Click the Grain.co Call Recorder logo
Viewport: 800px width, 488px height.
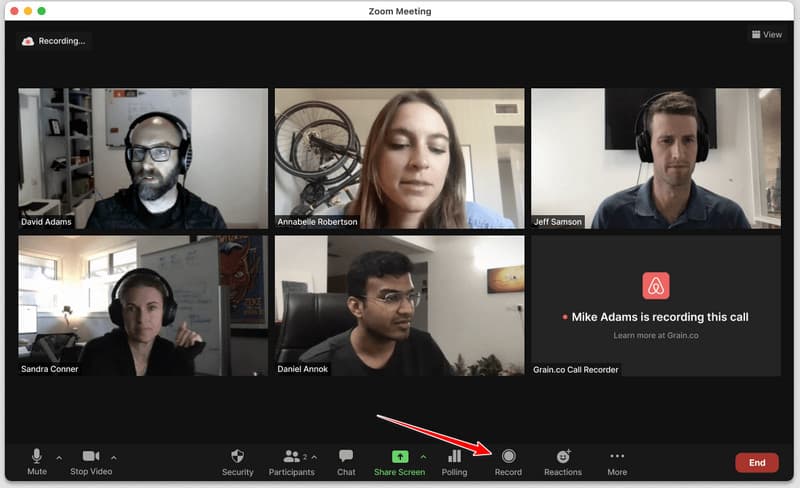tap(655, 286)
